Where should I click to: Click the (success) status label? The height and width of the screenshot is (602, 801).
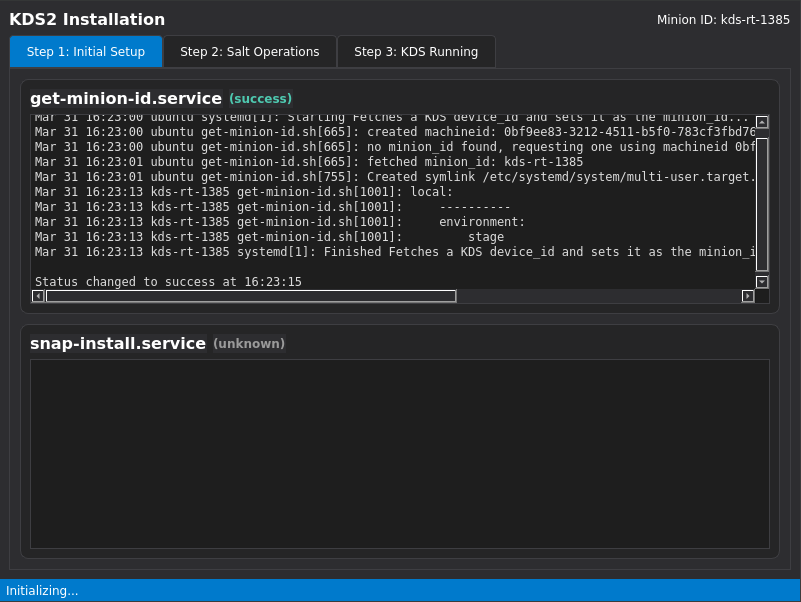(x=261, y=99)
